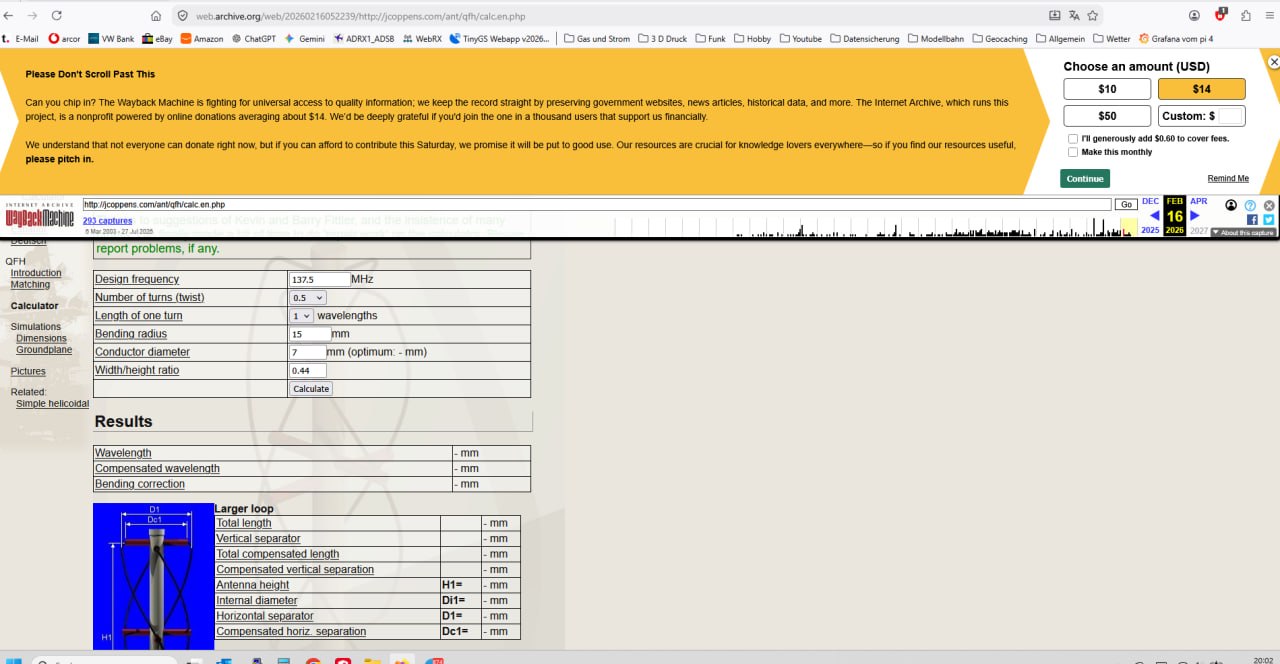Open Funk bookmark folder
1280x664 pixels.
pos(711,39)
